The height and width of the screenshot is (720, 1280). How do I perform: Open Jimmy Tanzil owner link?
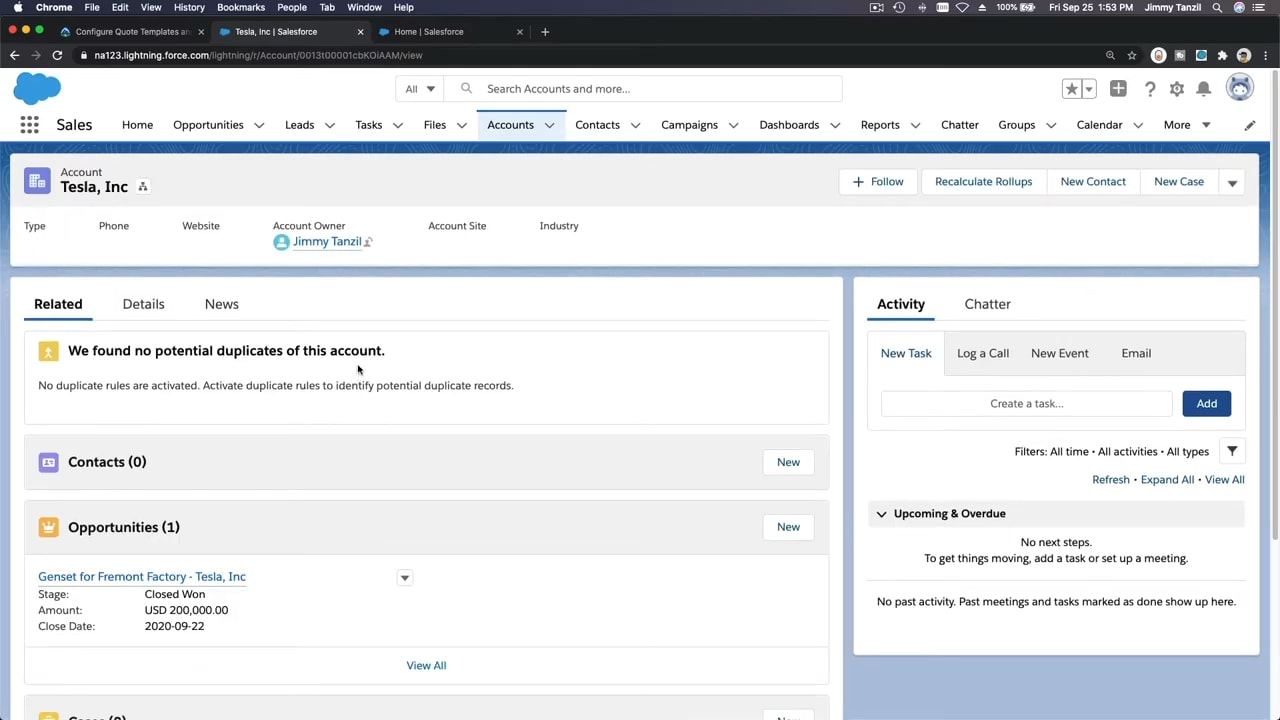327,242
